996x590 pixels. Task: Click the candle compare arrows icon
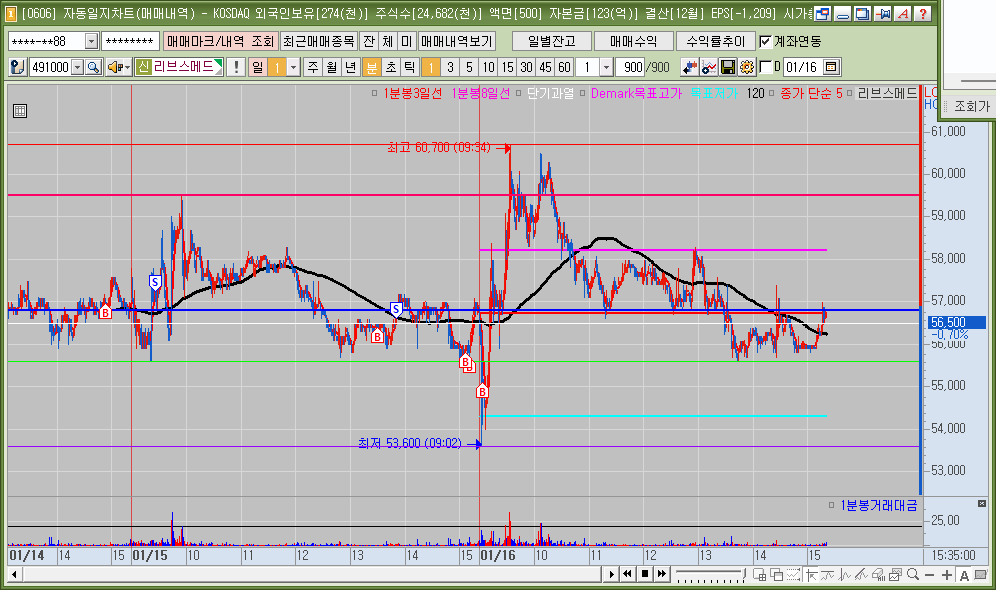(x=689, y=67)
